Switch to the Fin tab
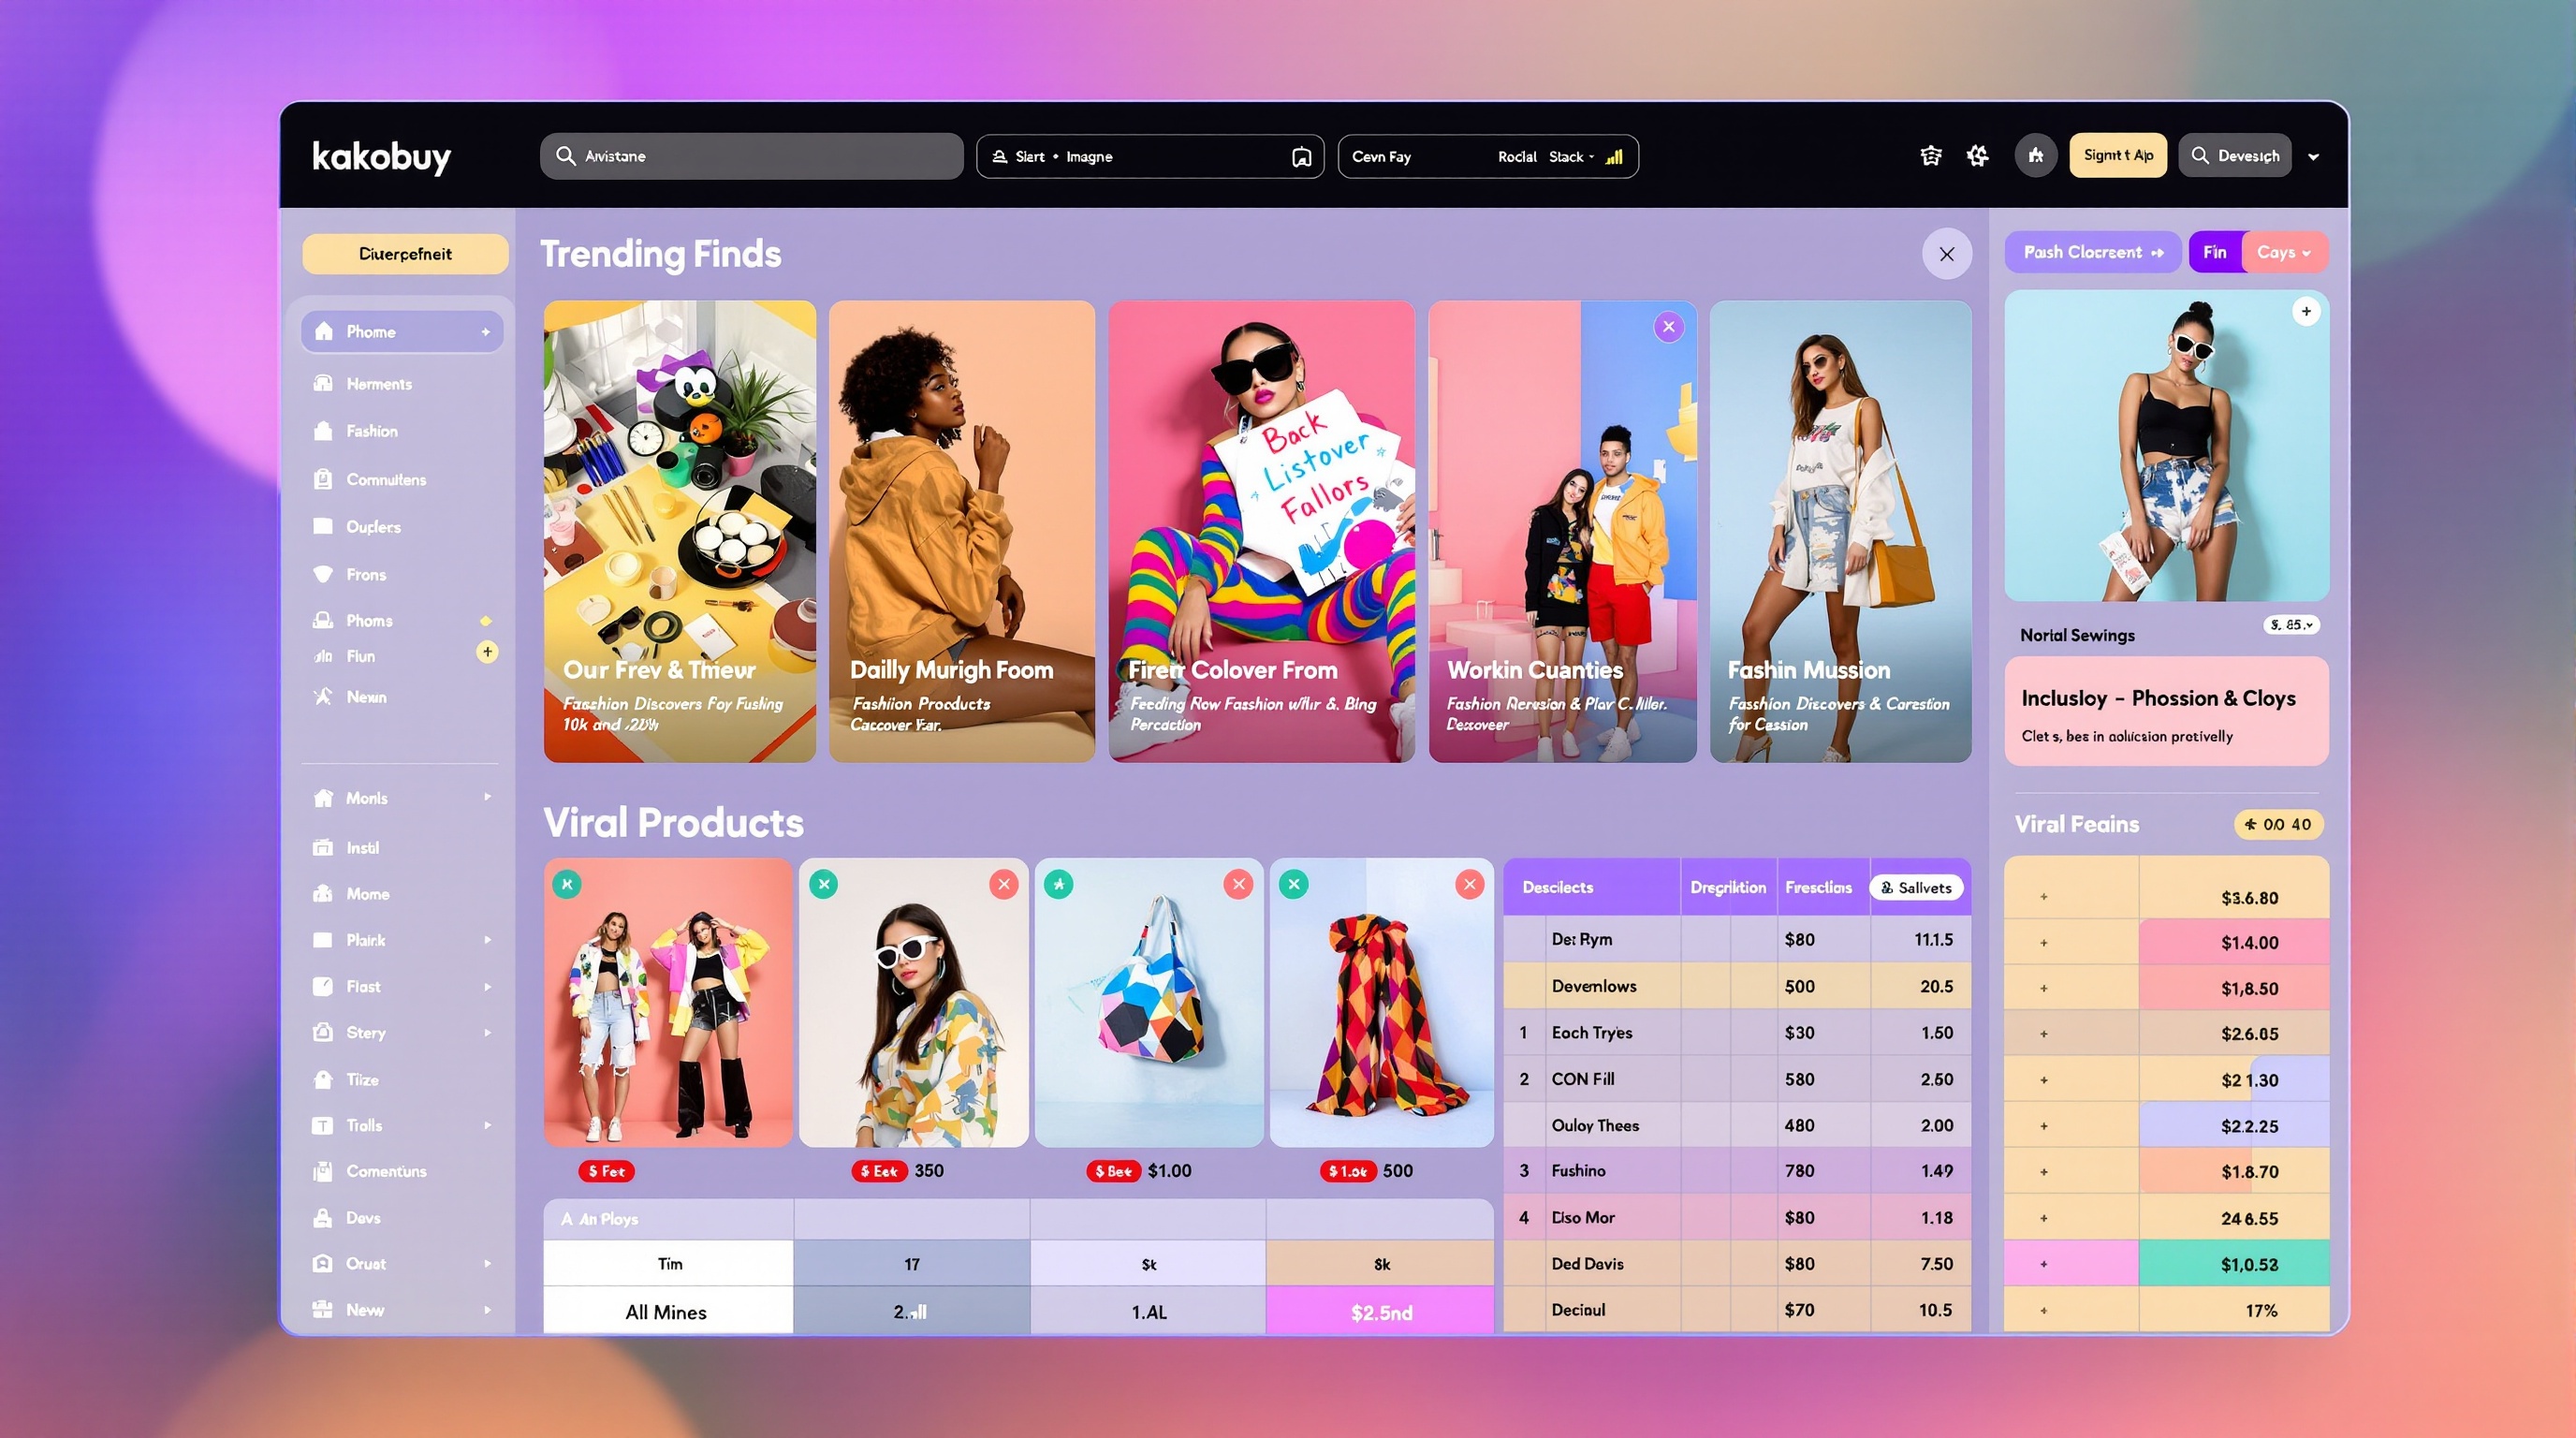 point(2215,252)
